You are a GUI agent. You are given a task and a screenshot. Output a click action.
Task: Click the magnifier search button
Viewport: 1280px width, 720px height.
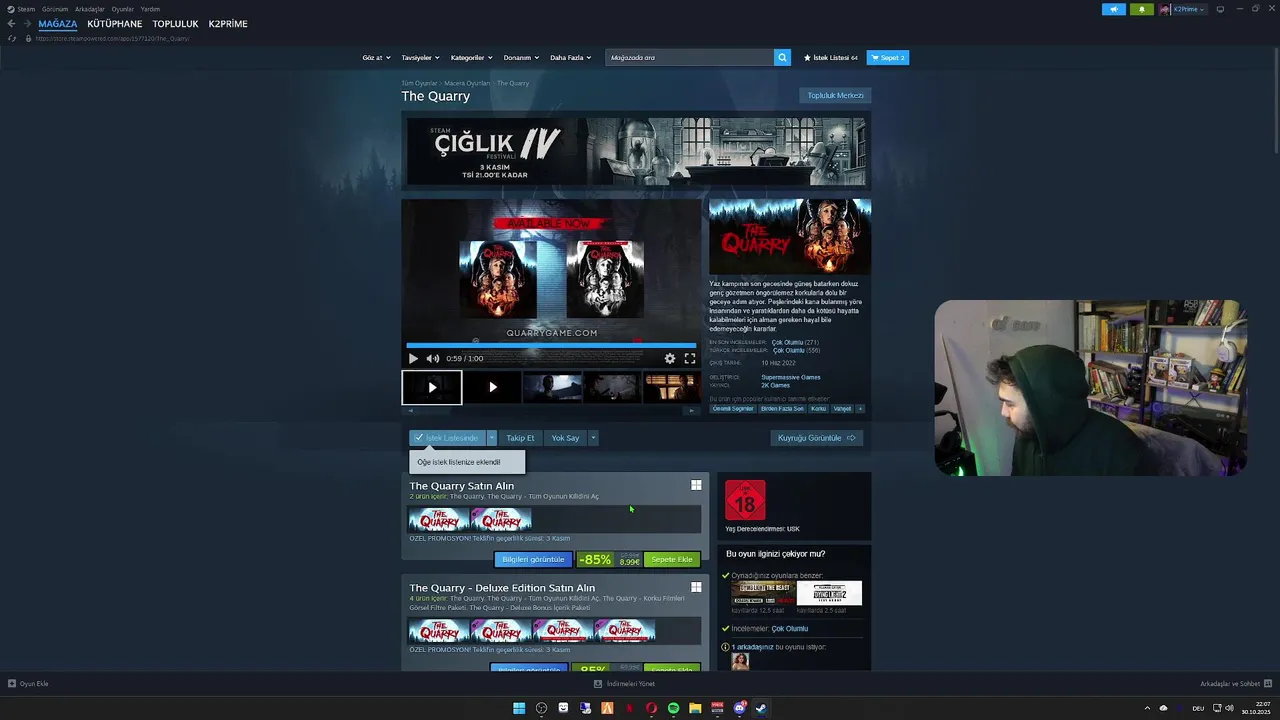[x=782, y=57]
